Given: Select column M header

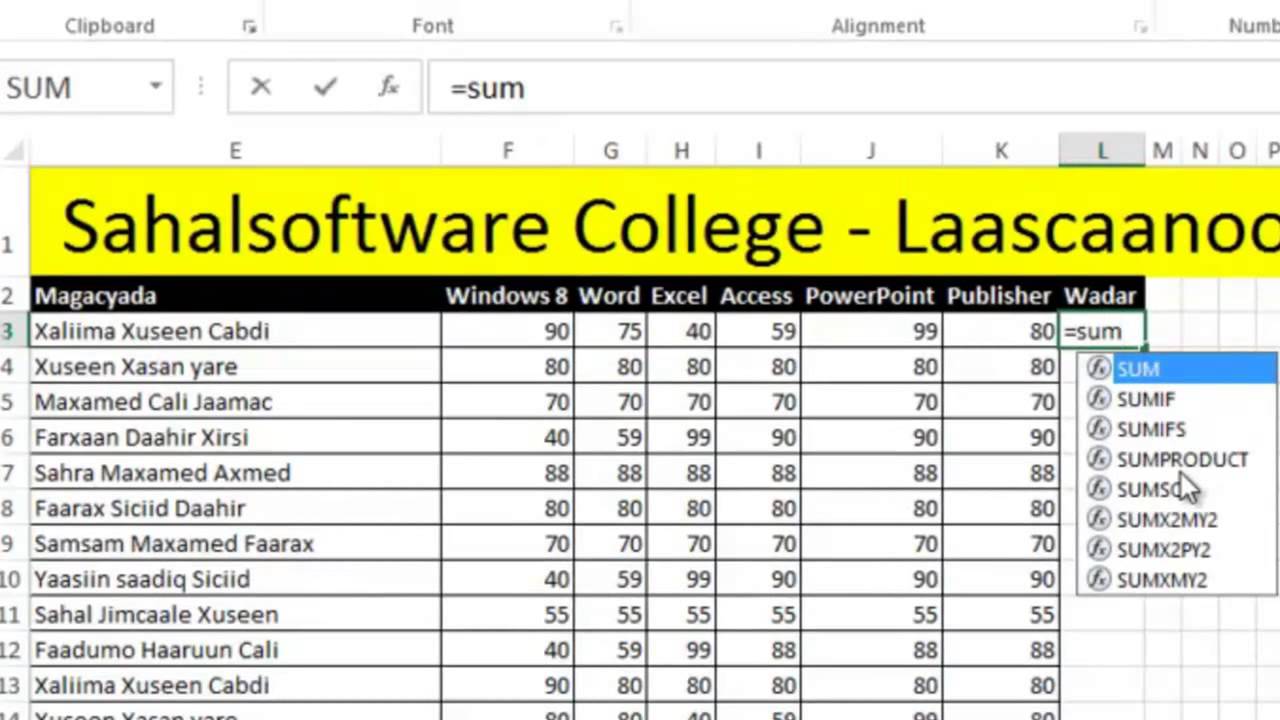Looking at the screenshot, I should coord(1162,151).
